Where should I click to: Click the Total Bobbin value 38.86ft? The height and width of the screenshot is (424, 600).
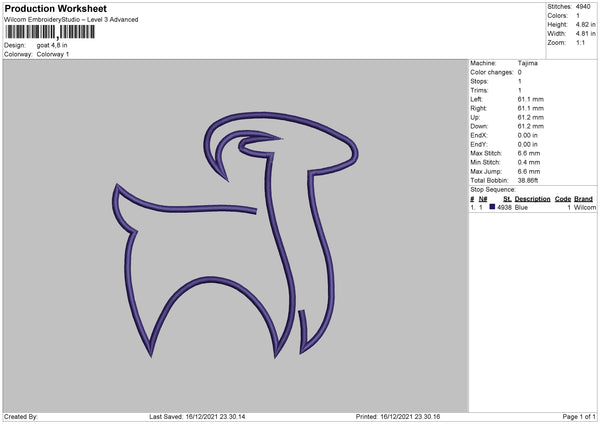pos(528,180)
